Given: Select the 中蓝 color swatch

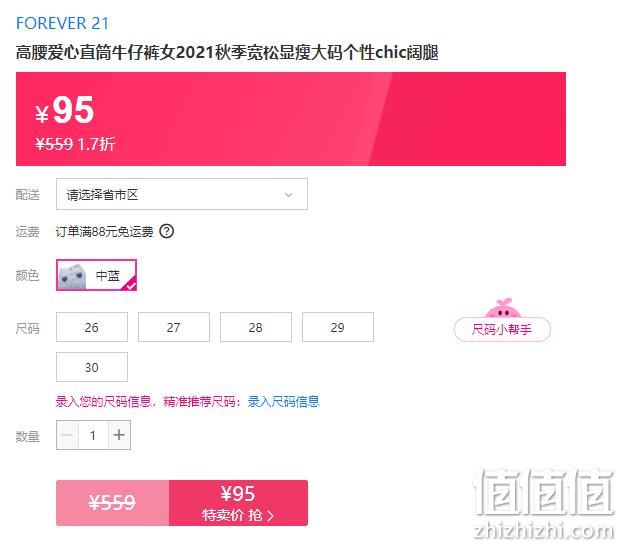Looking at the screenshot, I should (x=97, y=275).
